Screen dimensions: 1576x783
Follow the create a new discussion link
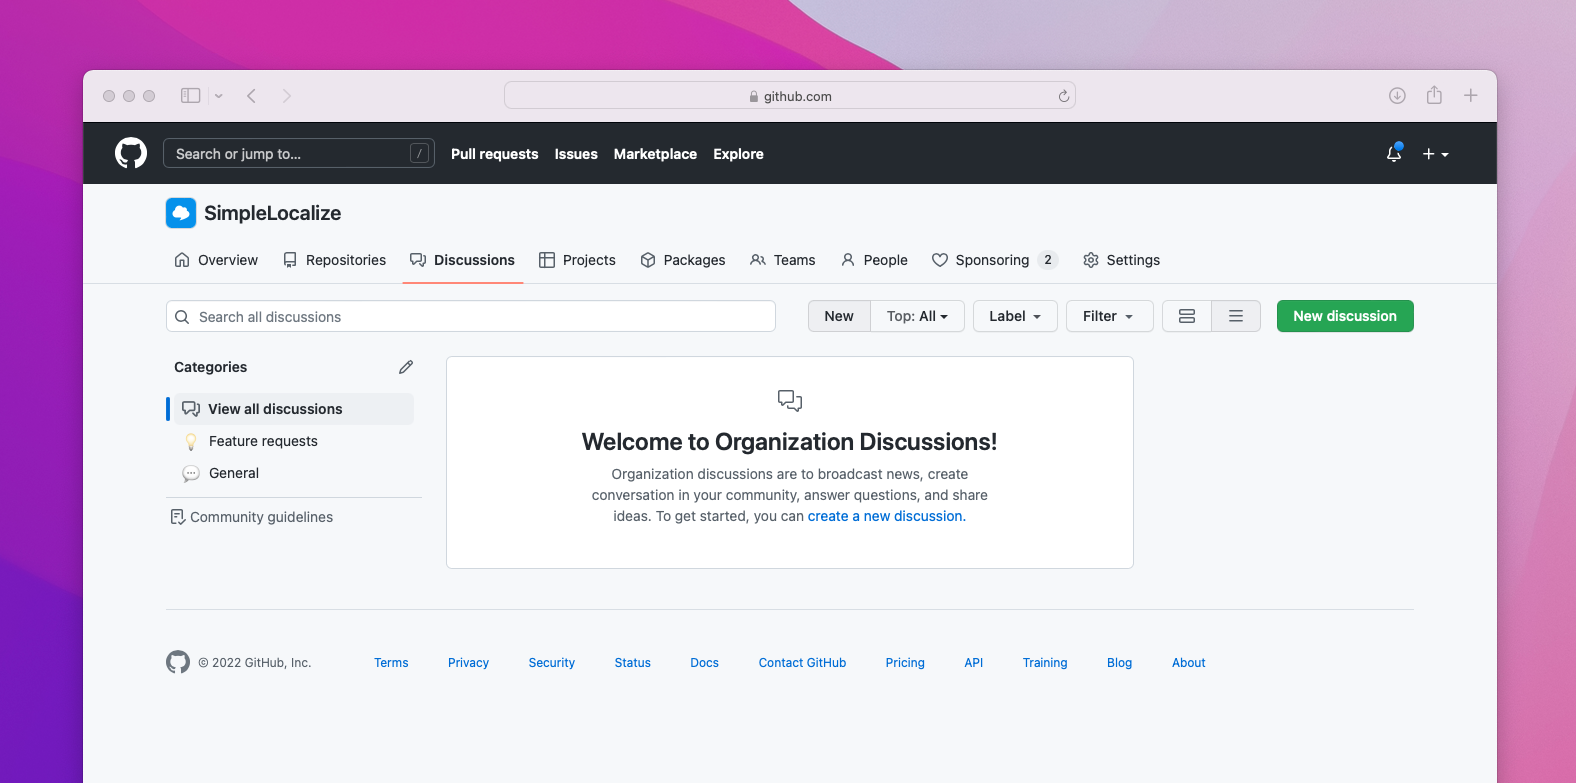[885, 516]
